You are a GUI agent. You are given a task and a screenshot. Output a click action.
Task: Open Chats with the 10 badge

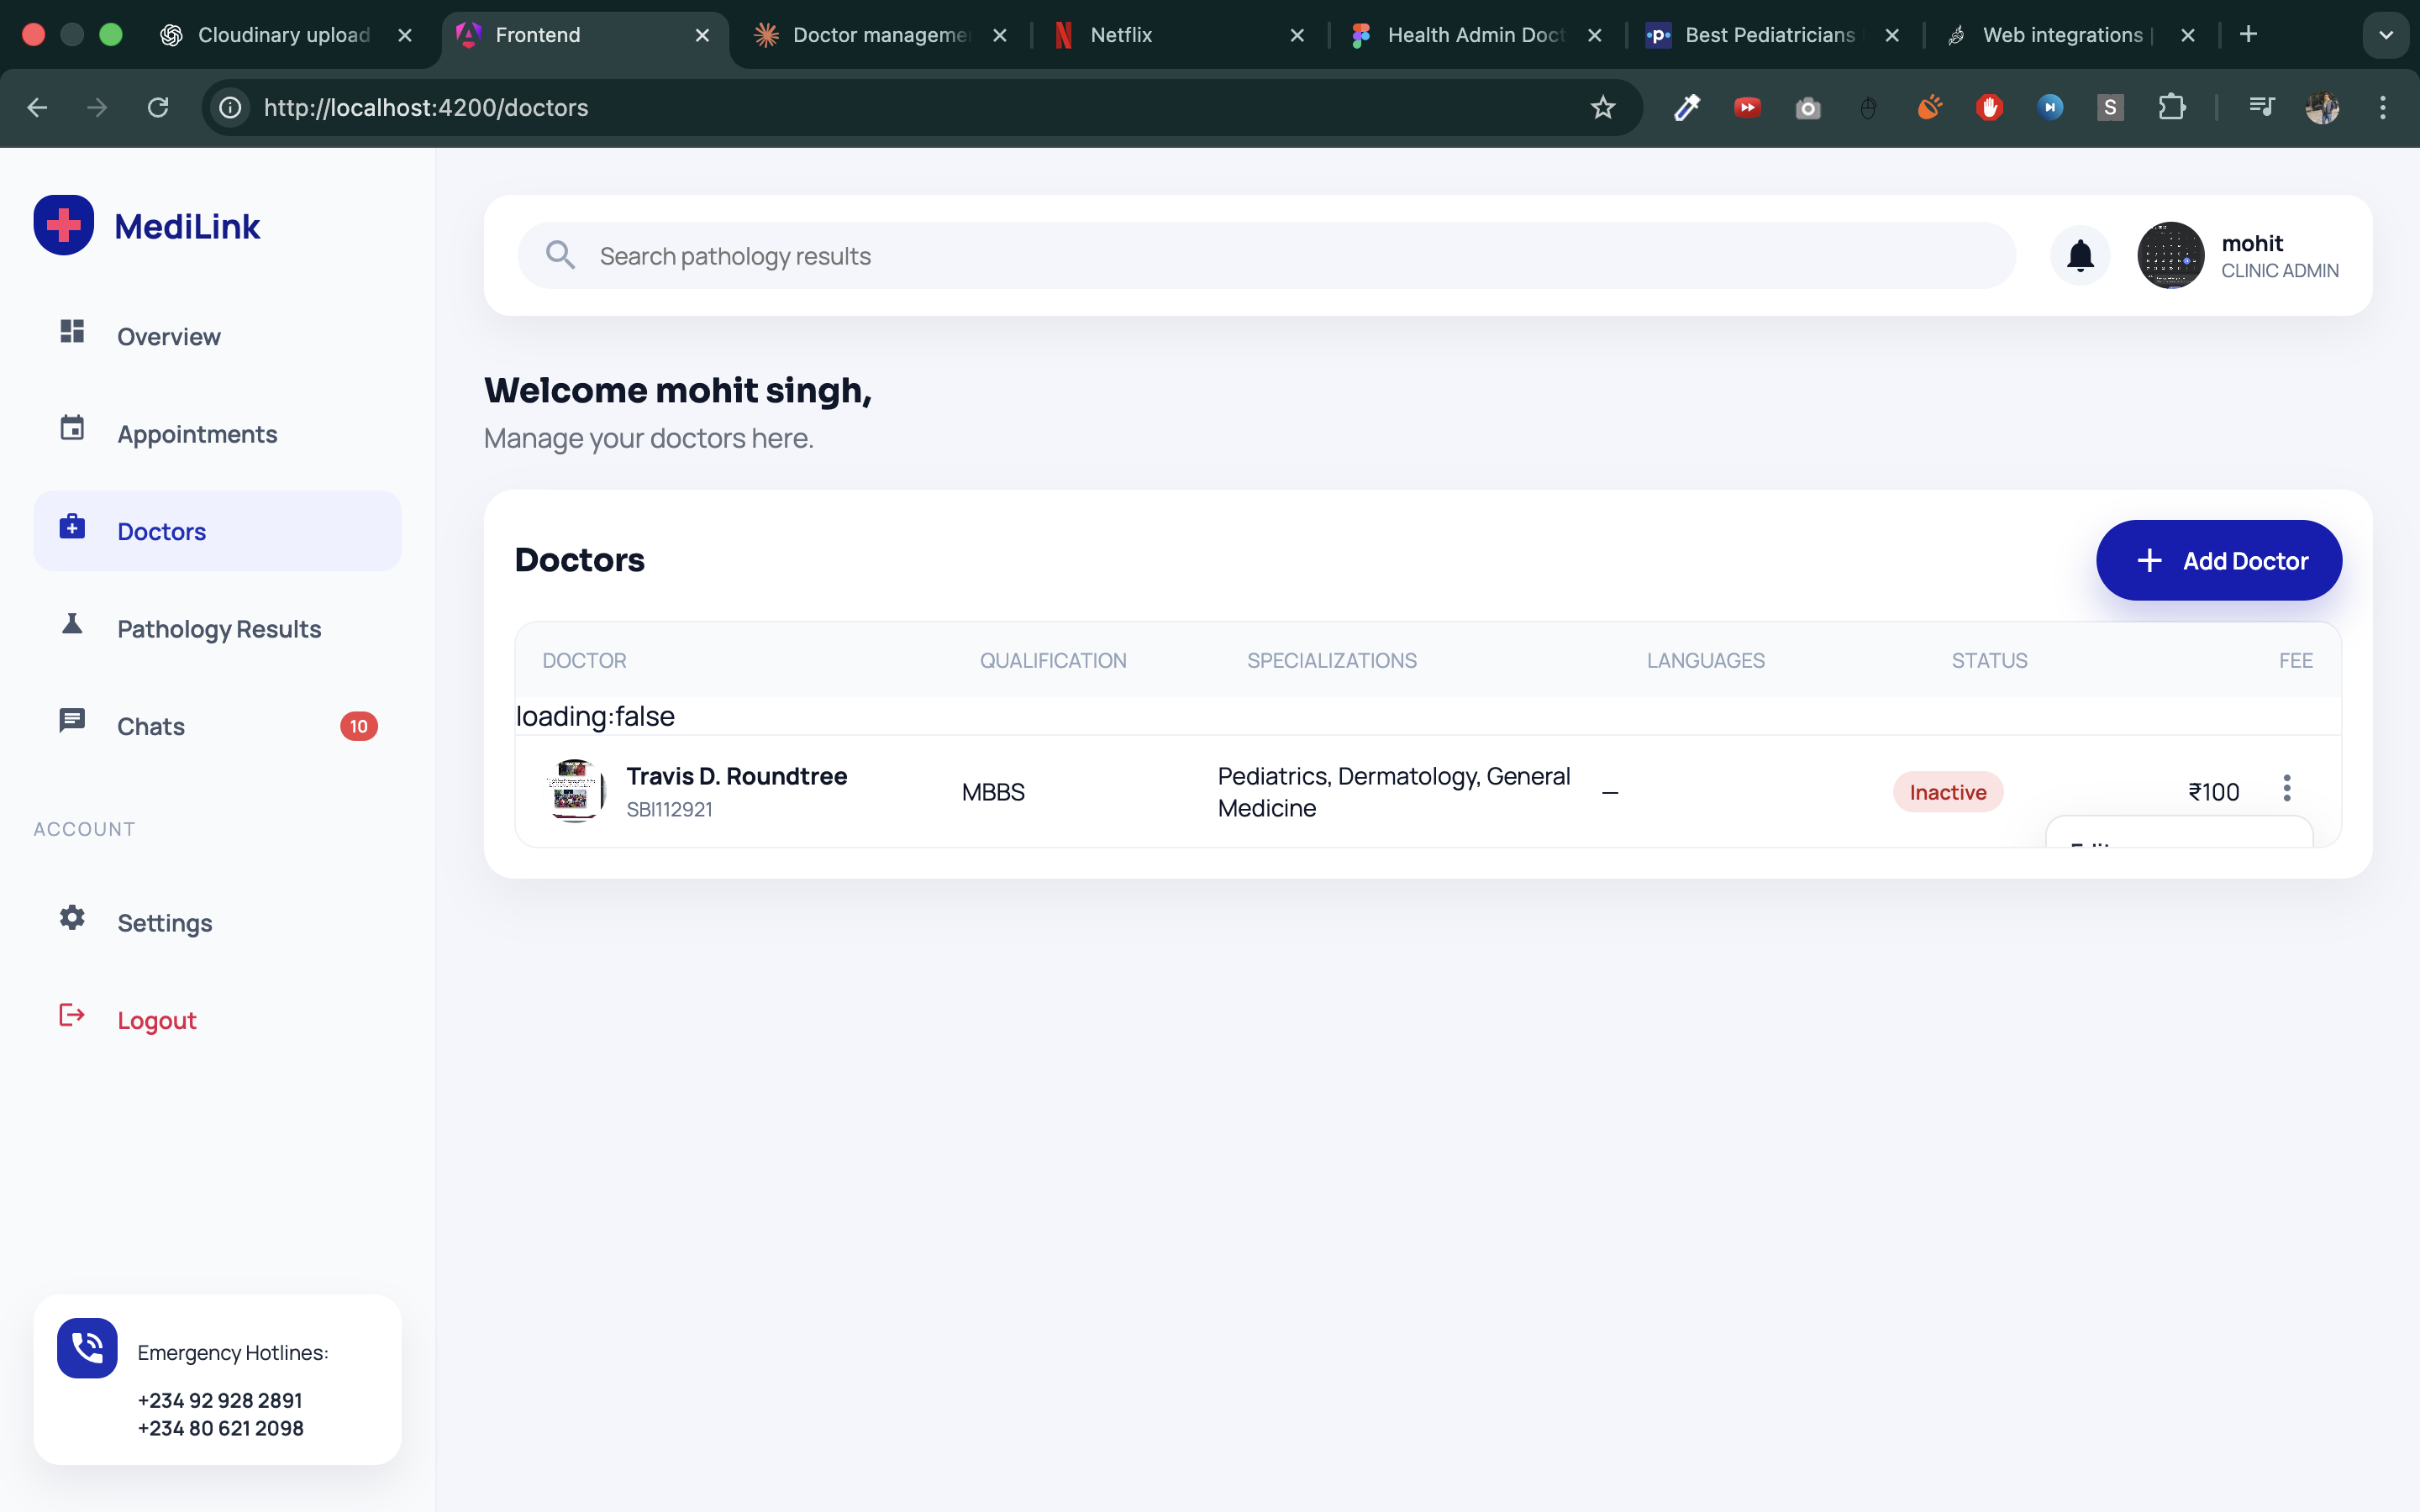(151, 727)
